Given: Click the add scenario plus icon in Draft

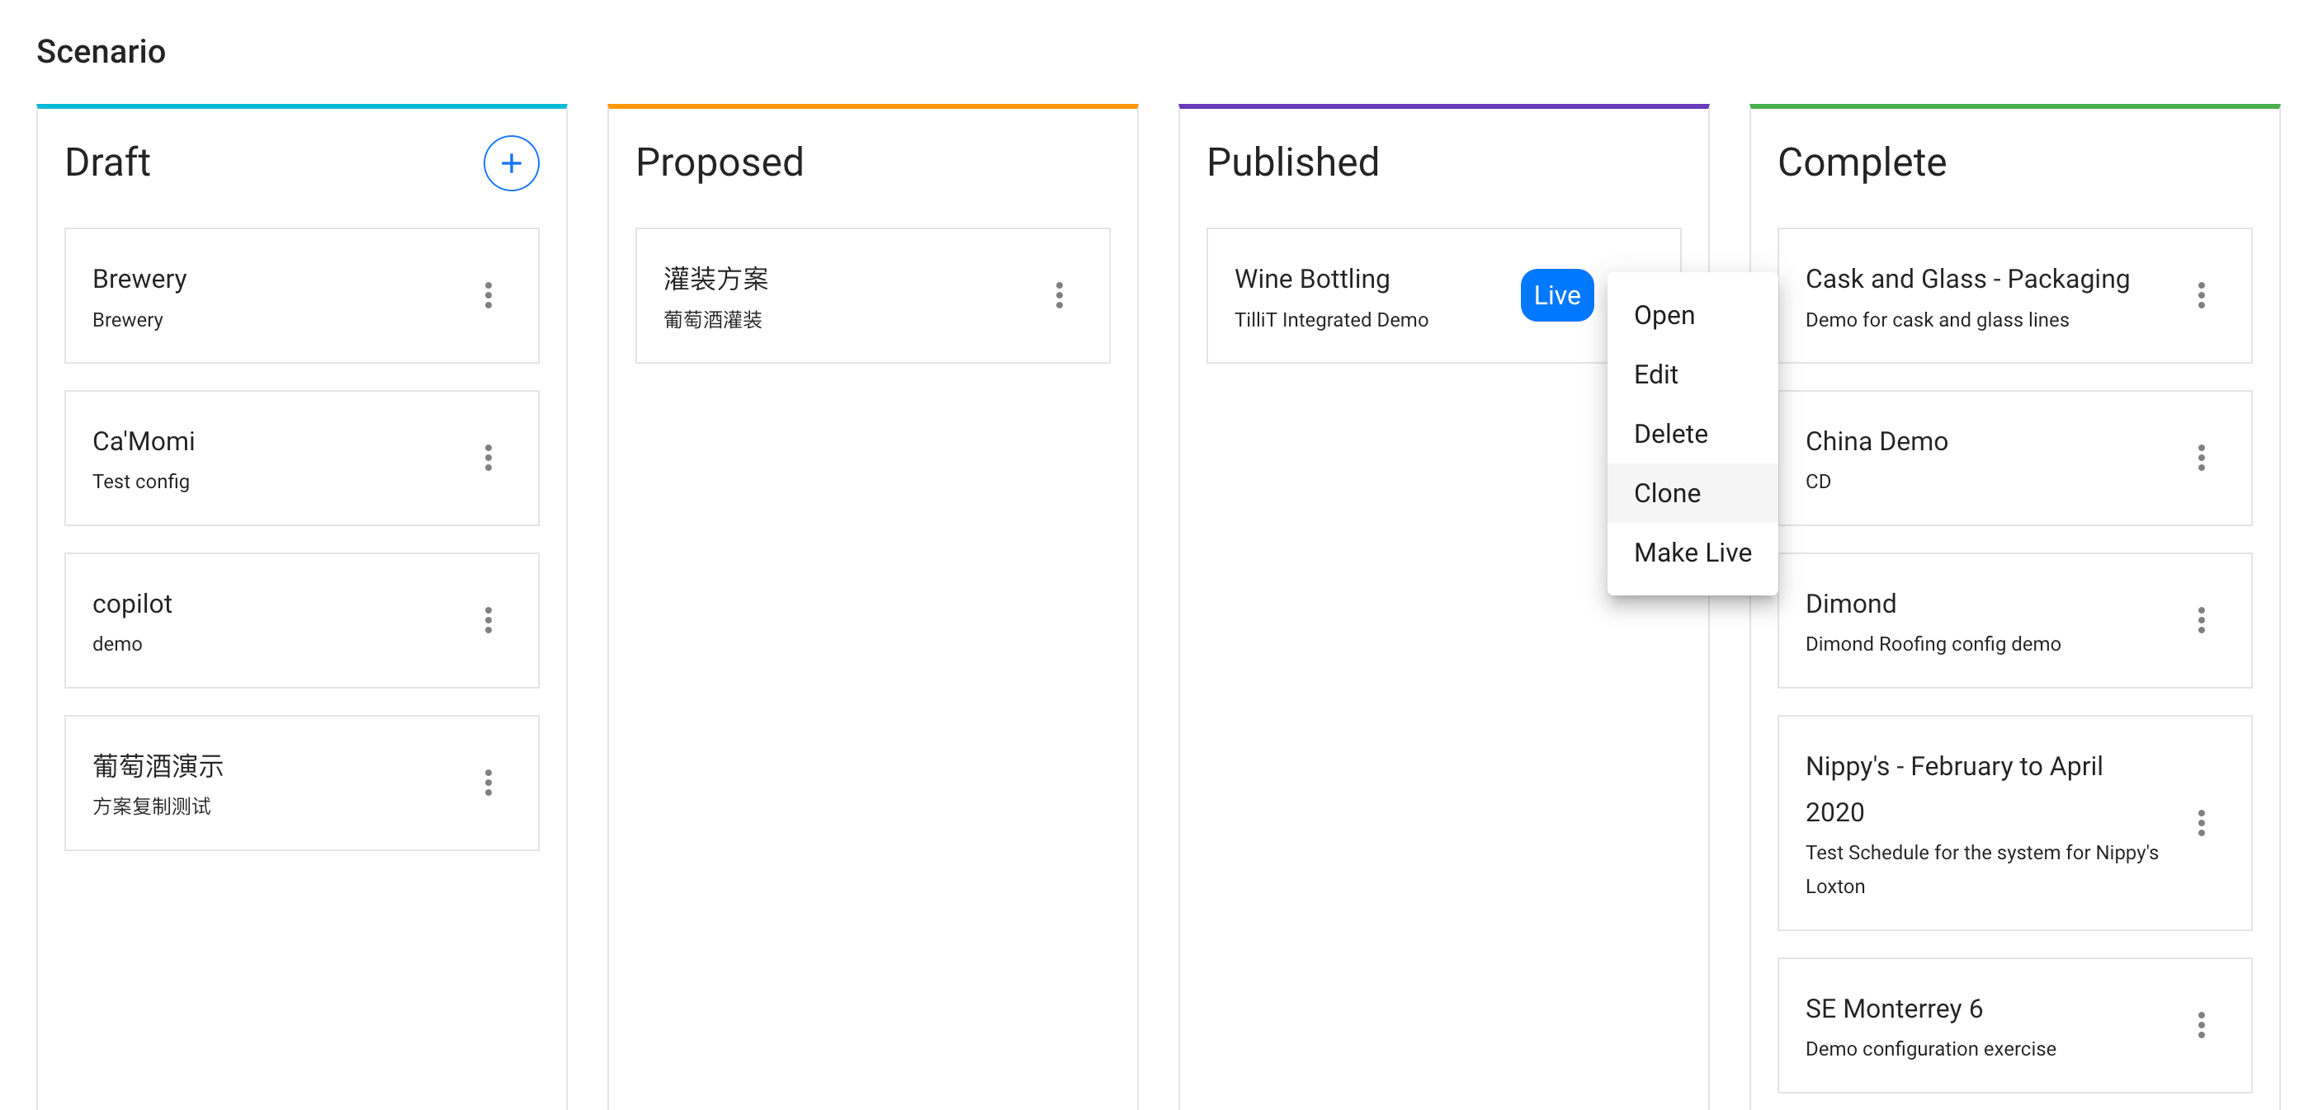Looking at the screenshot, I should [511, 163].
